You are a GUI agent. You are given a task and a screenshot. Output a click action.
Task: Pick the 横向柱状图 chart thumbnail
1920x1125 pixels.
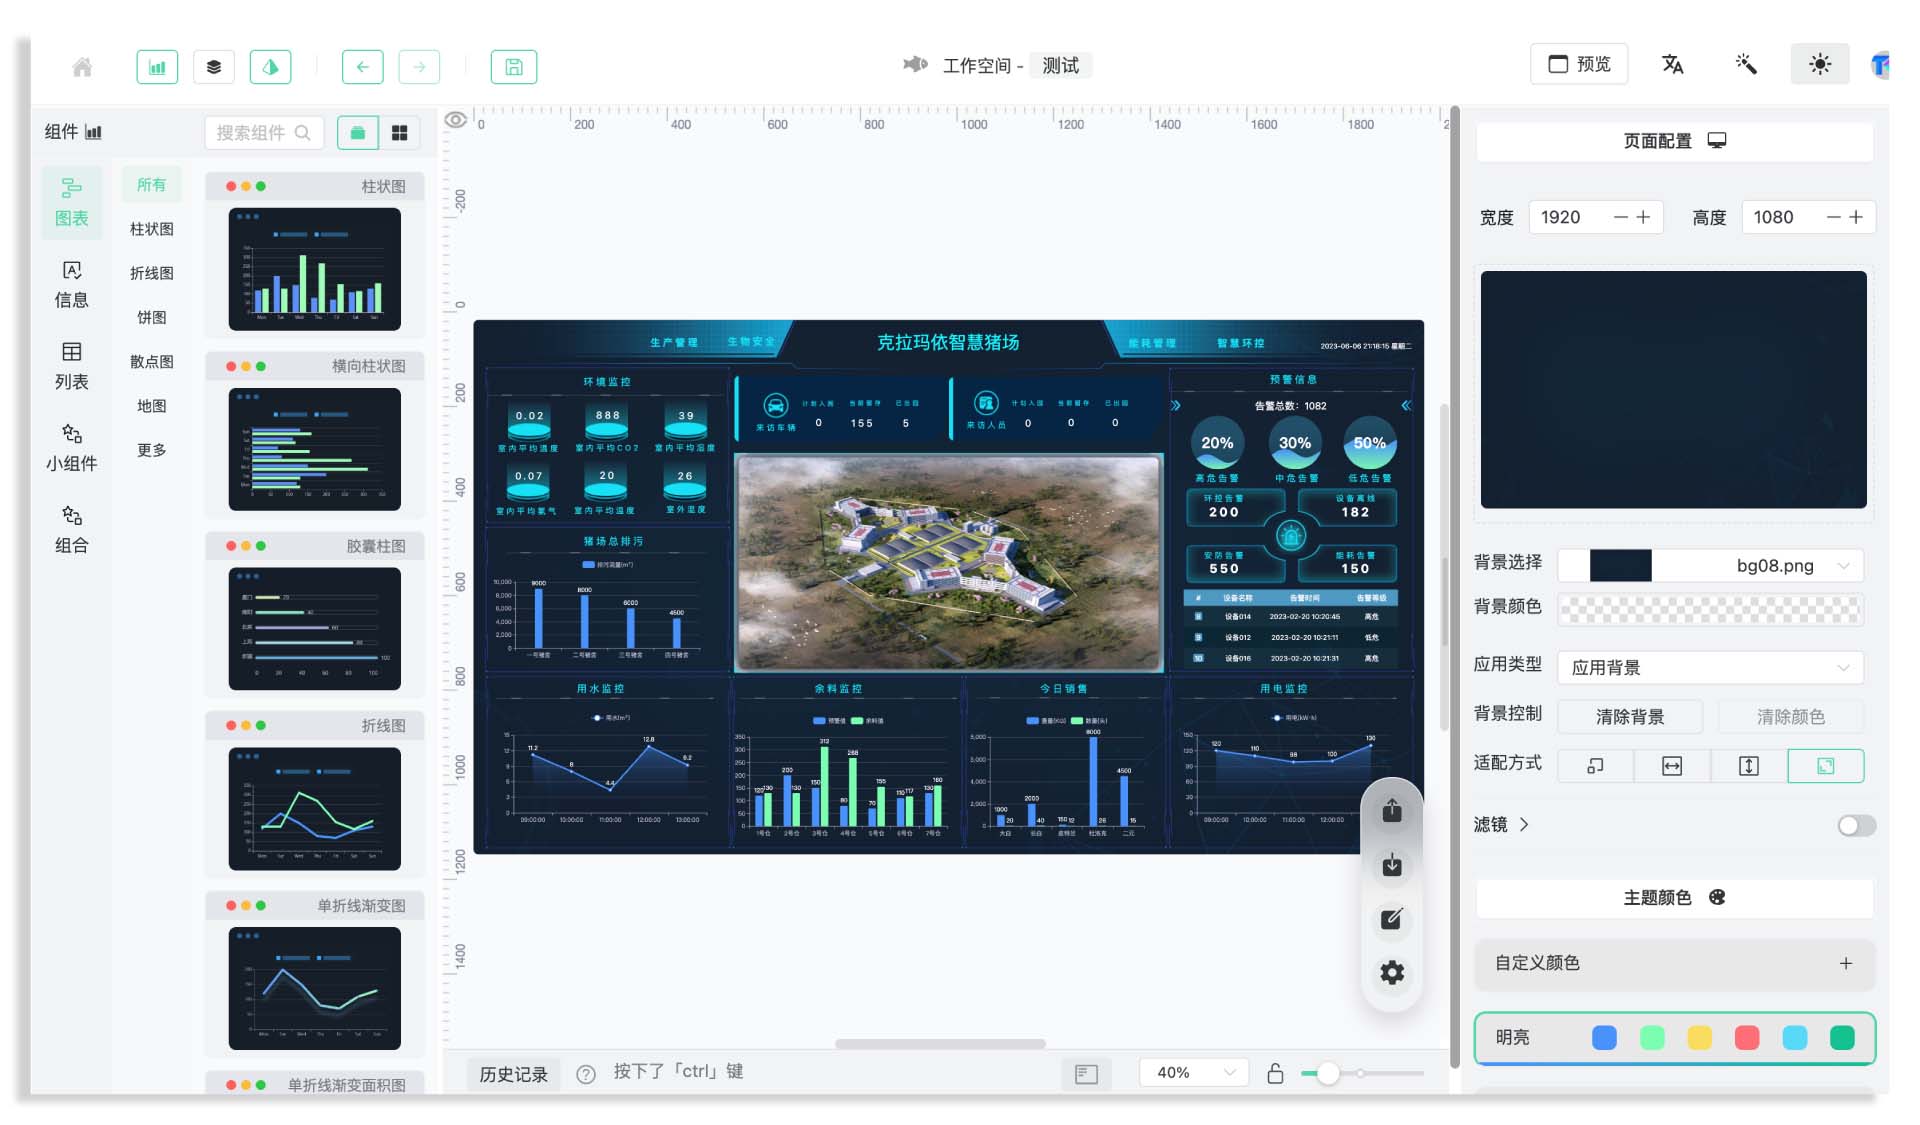pos(314,449)
